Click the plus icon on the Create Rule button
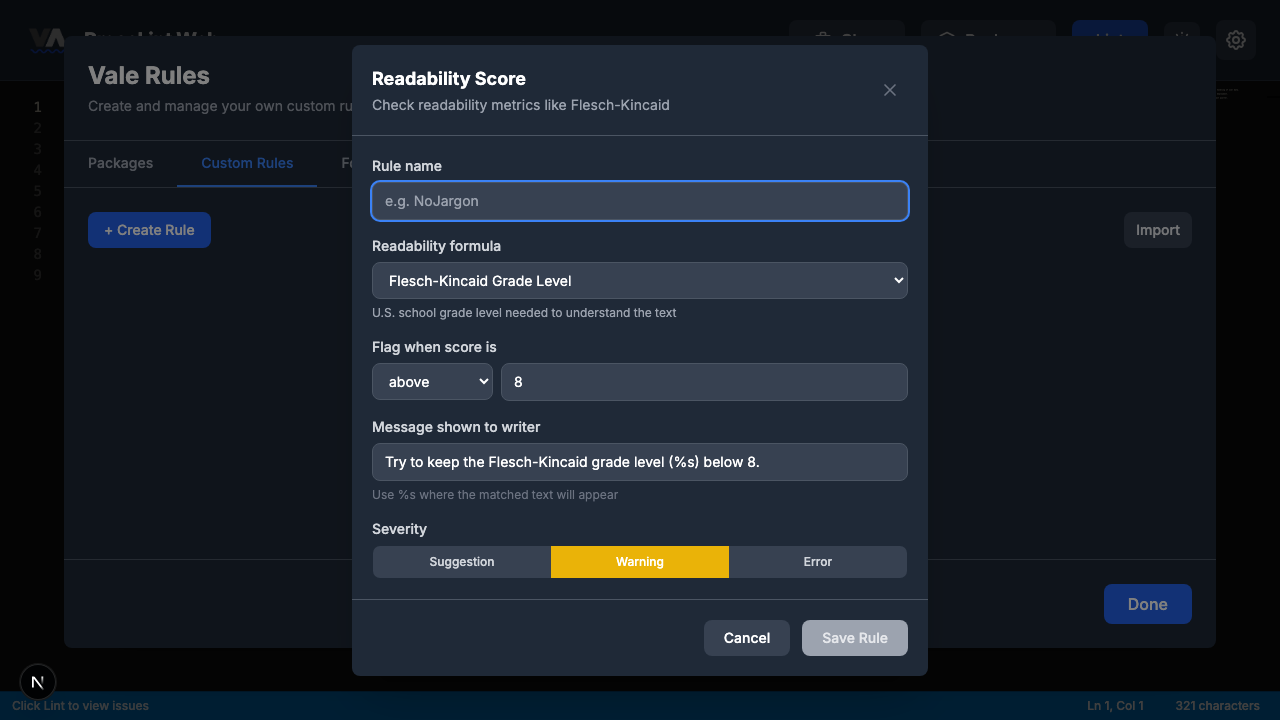This screenshot has width=1280, height=720. pos(107,230)
